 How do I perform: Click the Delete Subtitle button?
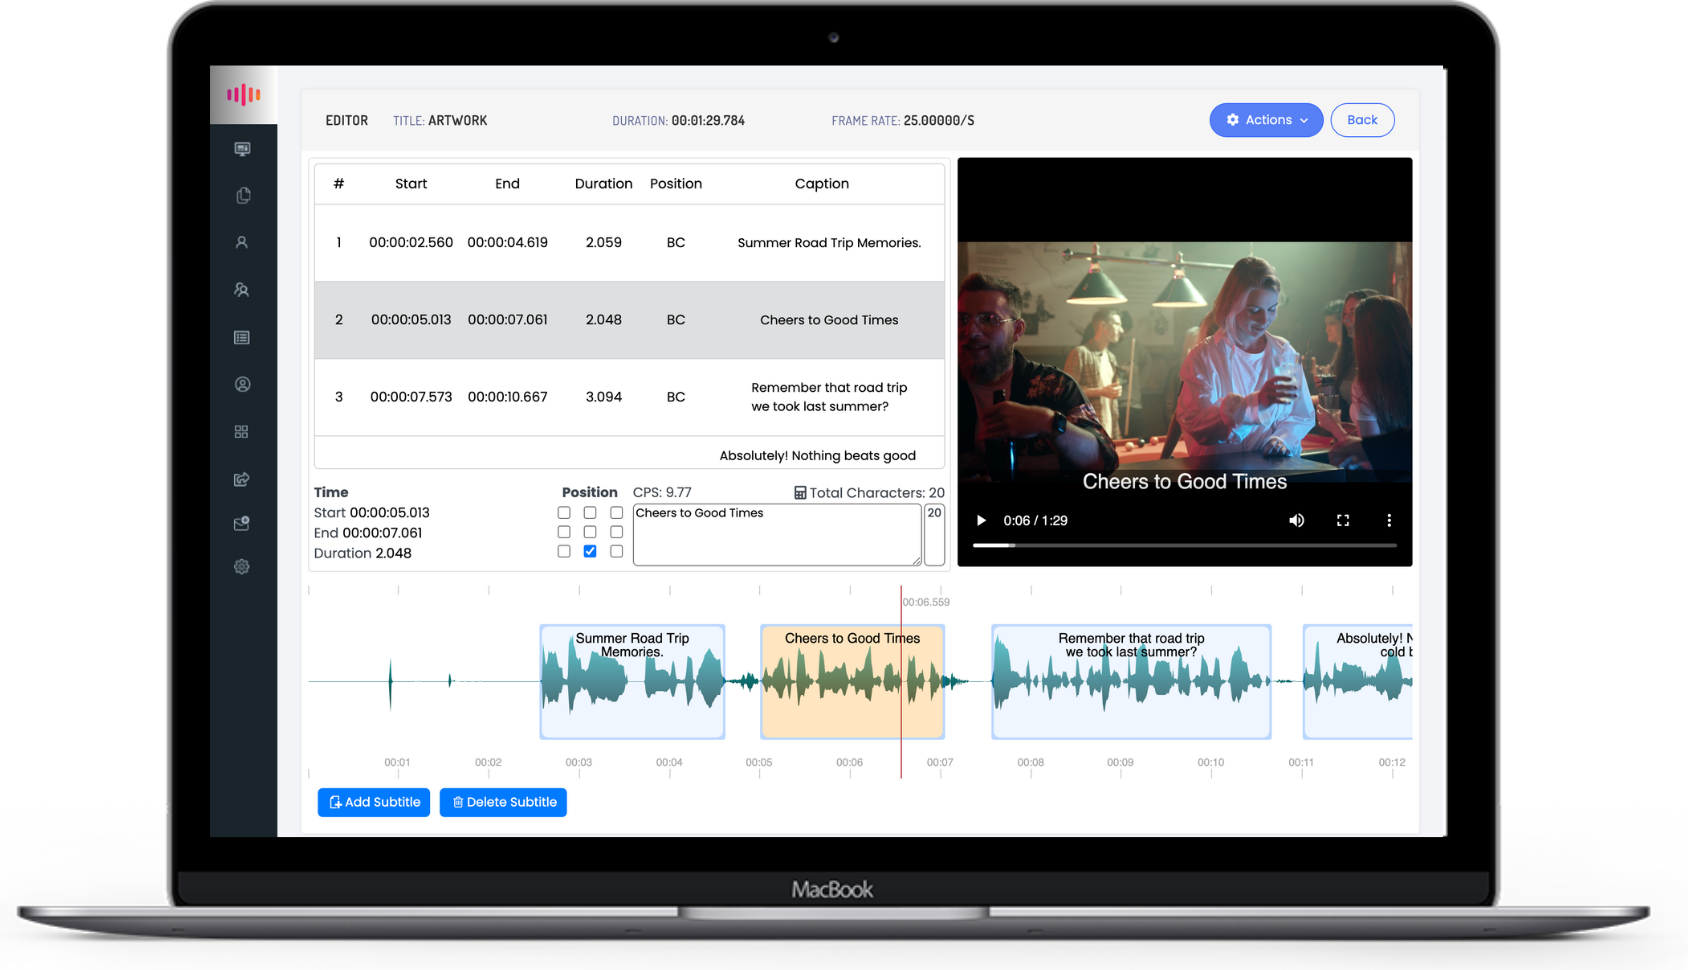click(x=503, y=802)
